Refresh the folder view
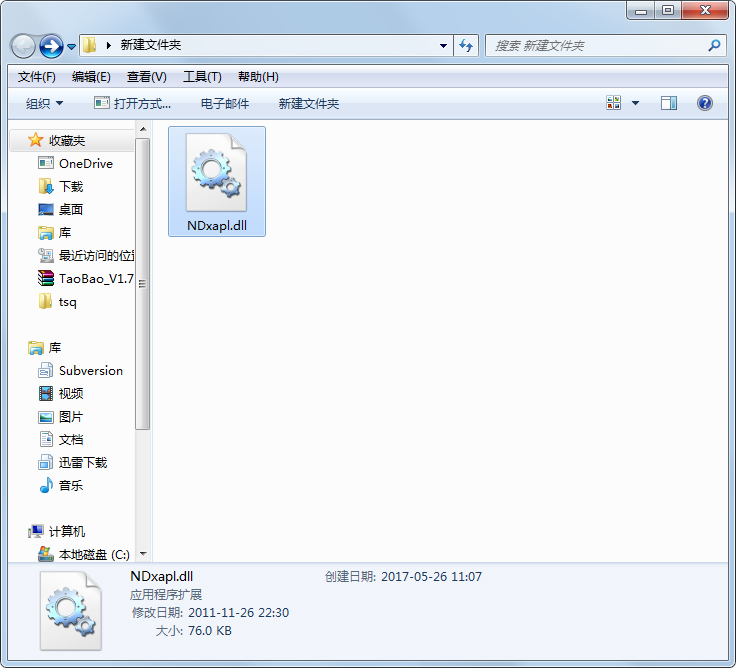Screen dimensions: 736x668 (466, 46)
